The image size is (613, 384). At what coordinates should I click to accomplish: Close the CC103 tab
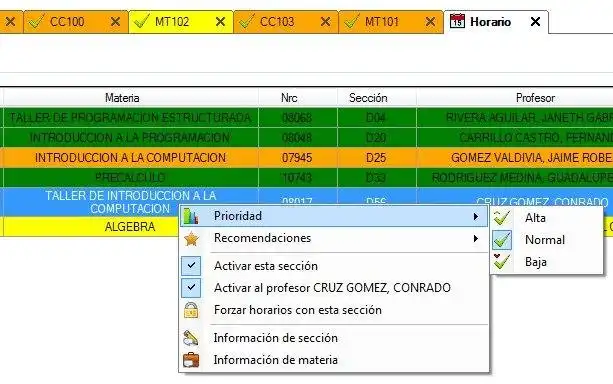tap(325, 22)
